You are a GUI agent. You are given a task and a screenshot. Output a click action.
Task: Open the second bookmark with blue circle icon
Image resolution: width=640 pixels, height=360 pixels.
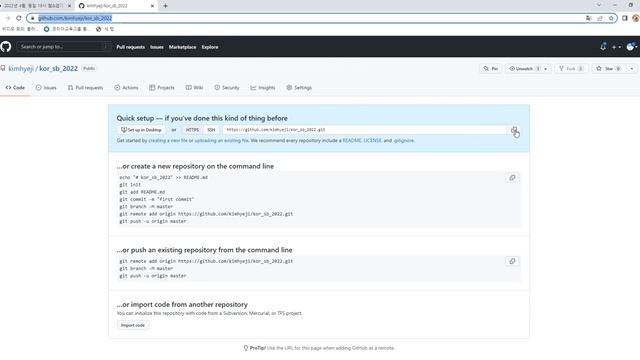67,29
